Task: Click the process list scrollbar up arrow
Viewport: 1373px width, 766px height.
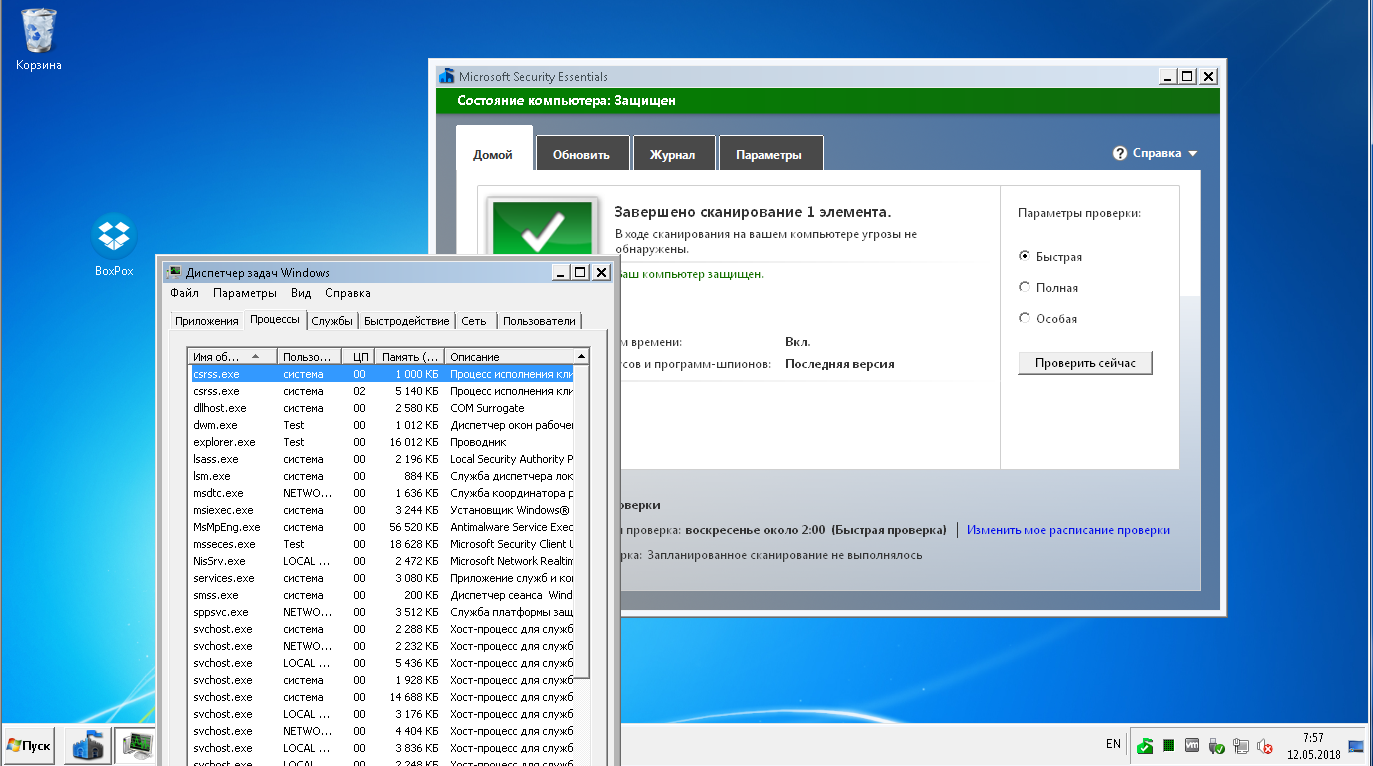Action: click(x=581, y=356)
